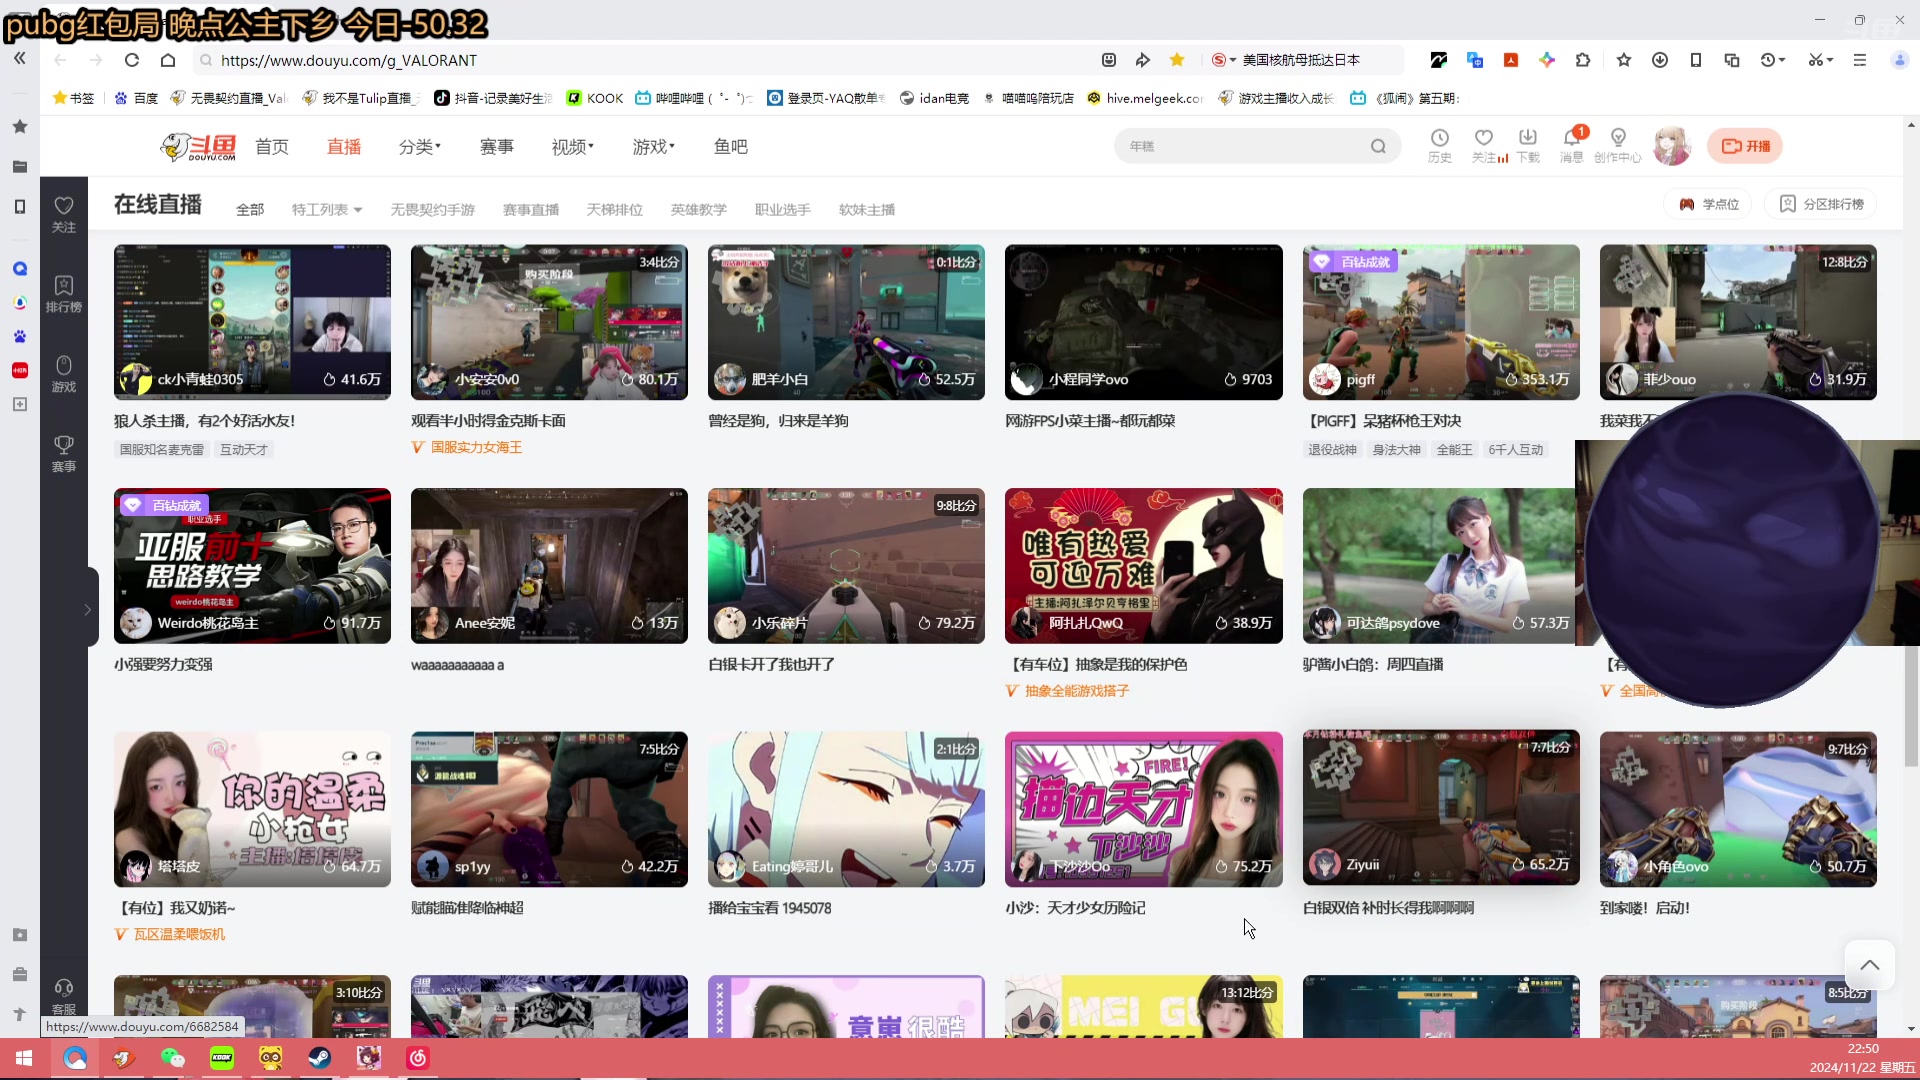
Task: Open the 软妹主播 link
Action: tap(867, 210)
